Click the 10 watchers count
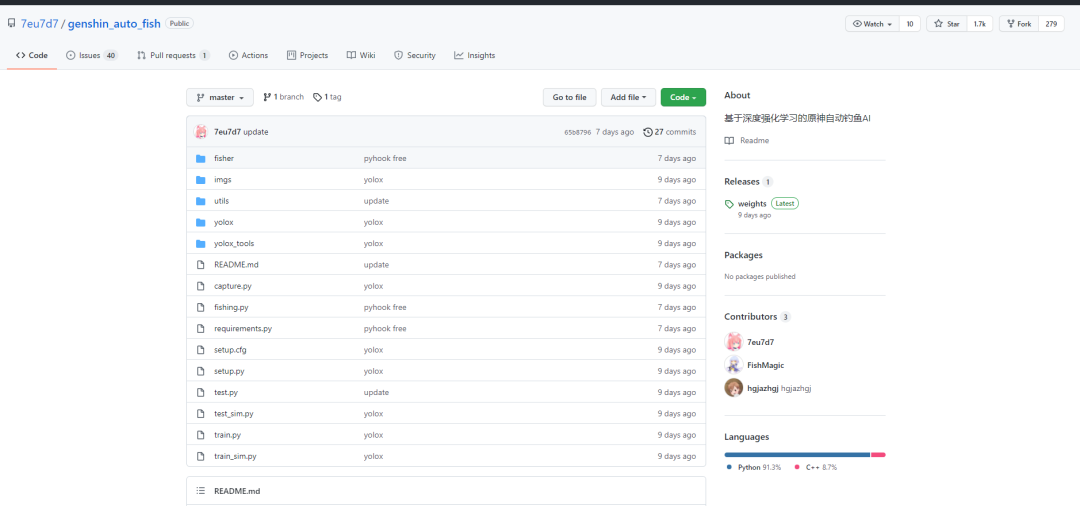Viewport: 1080px width, 506px height. point(910,24)
